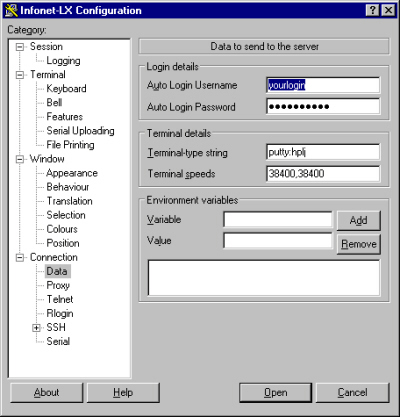Open the Logging category
400x417 pixels.
pyautogui.click(x=63, y=61)
